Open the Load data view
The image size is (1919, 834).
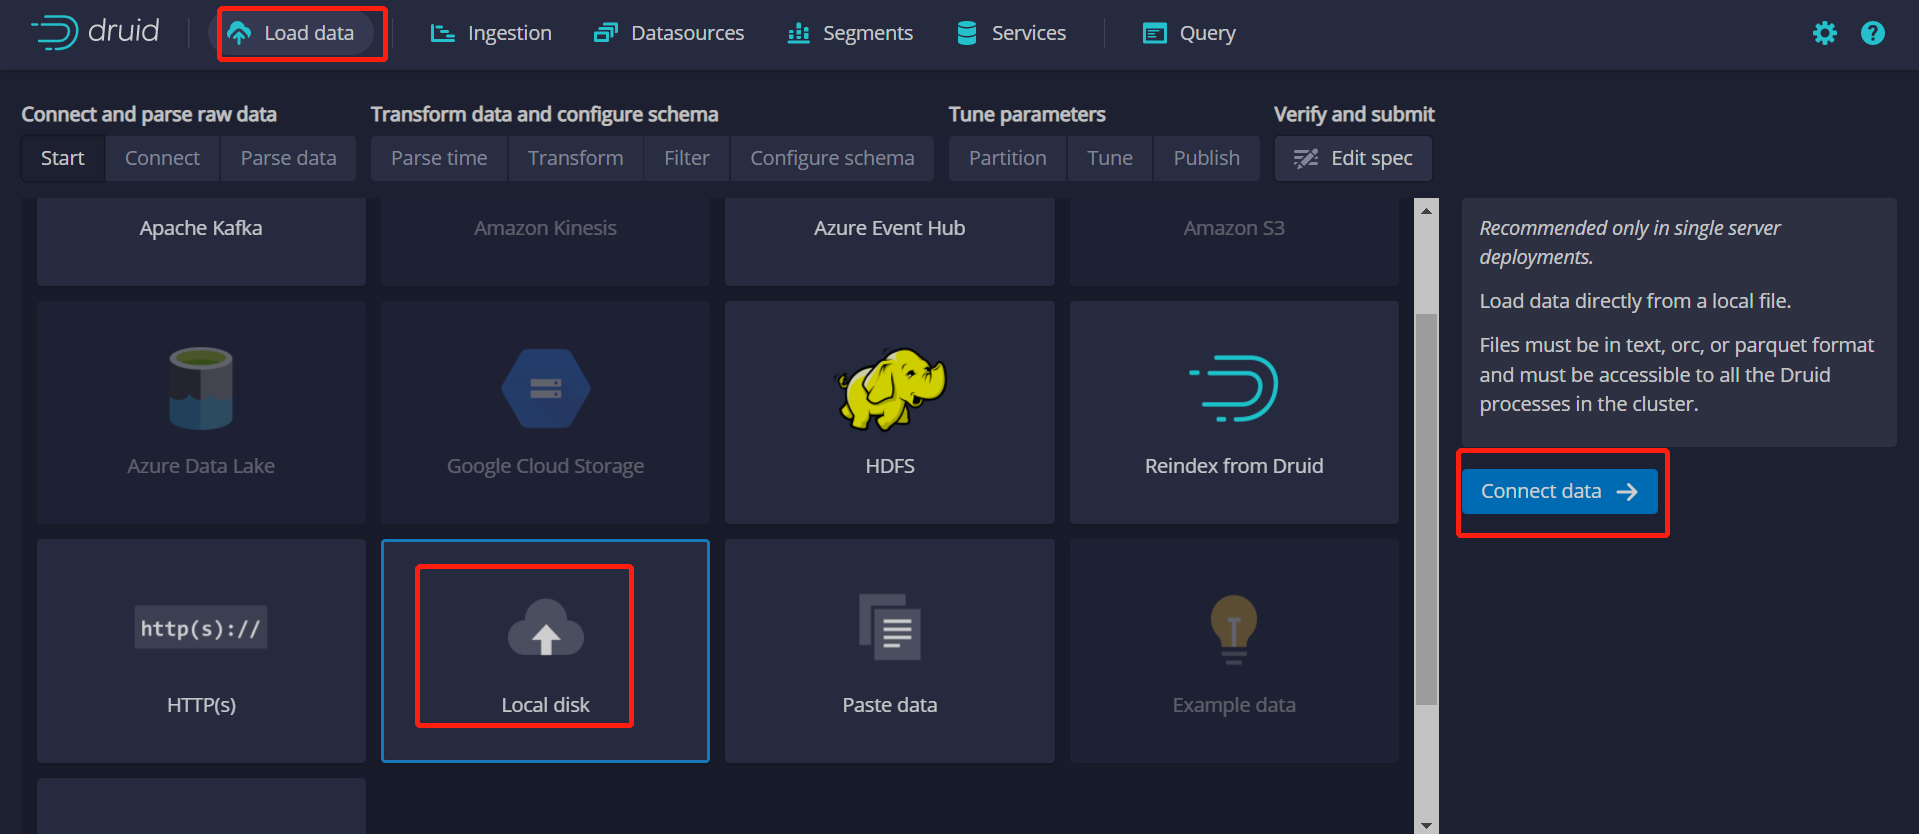click(291, 33)
